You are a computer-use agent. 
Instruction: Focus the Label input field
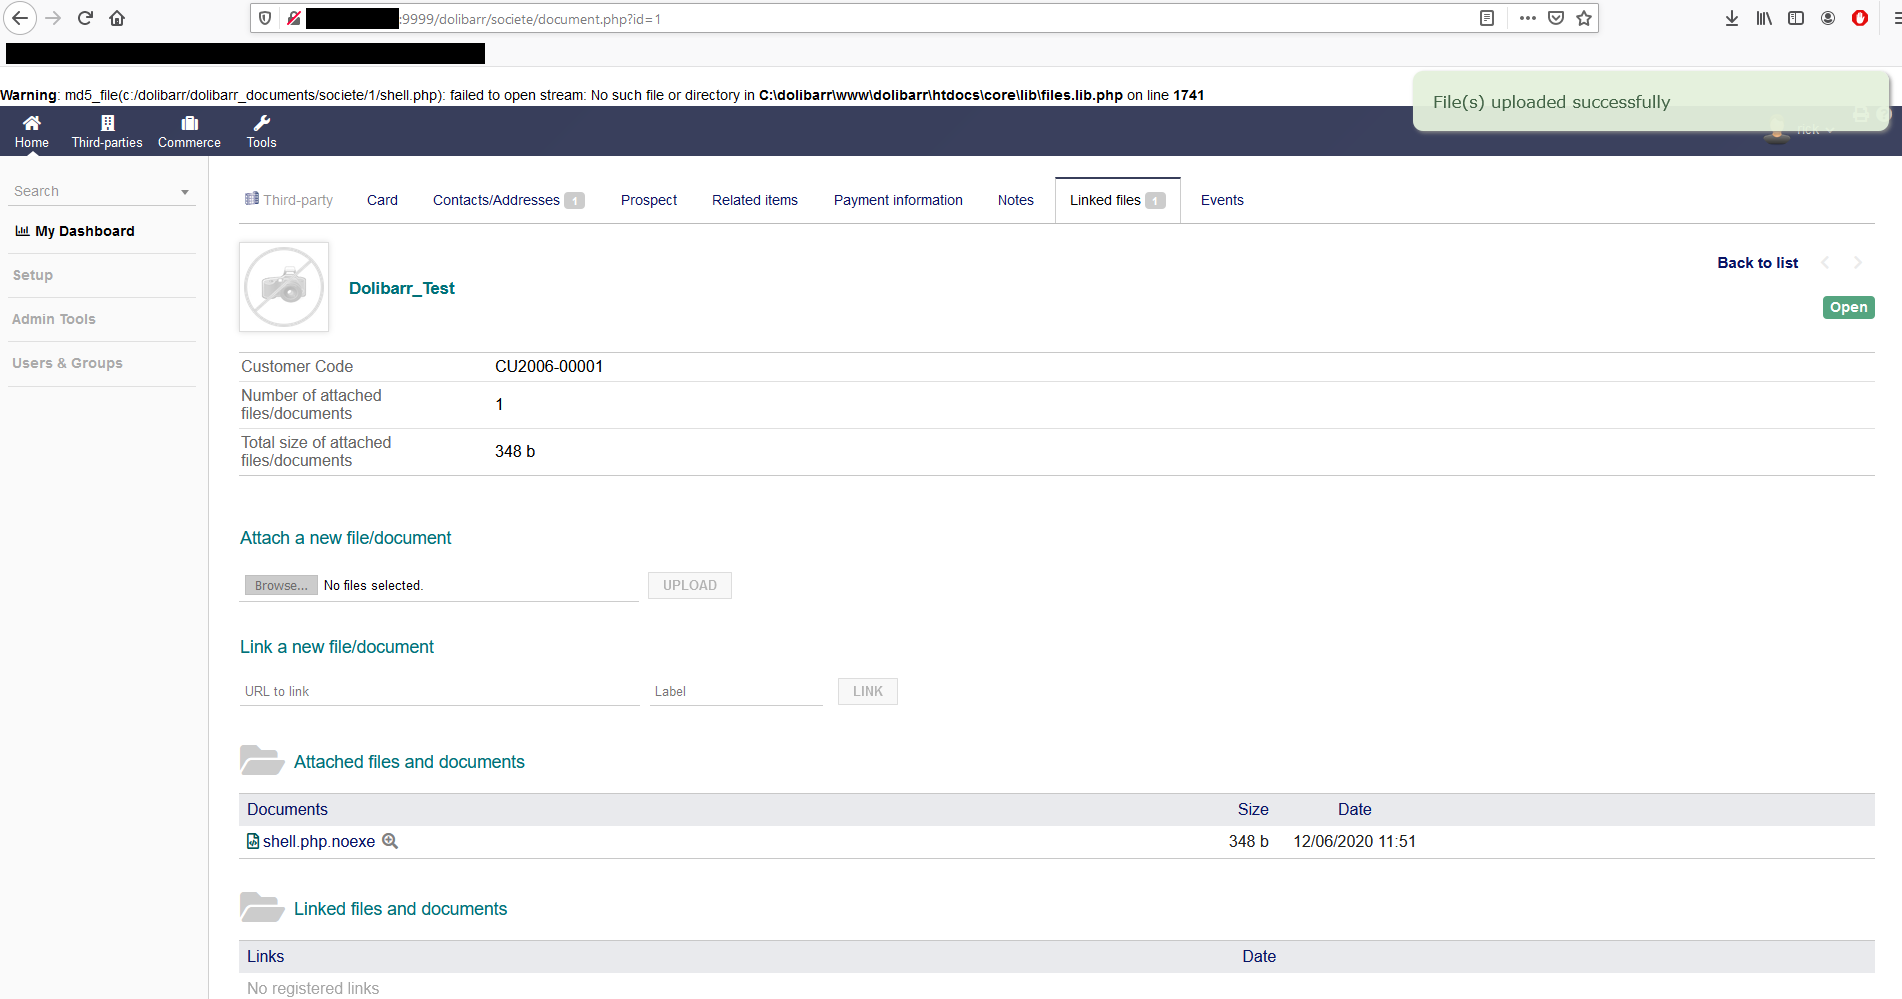(736, 691)
